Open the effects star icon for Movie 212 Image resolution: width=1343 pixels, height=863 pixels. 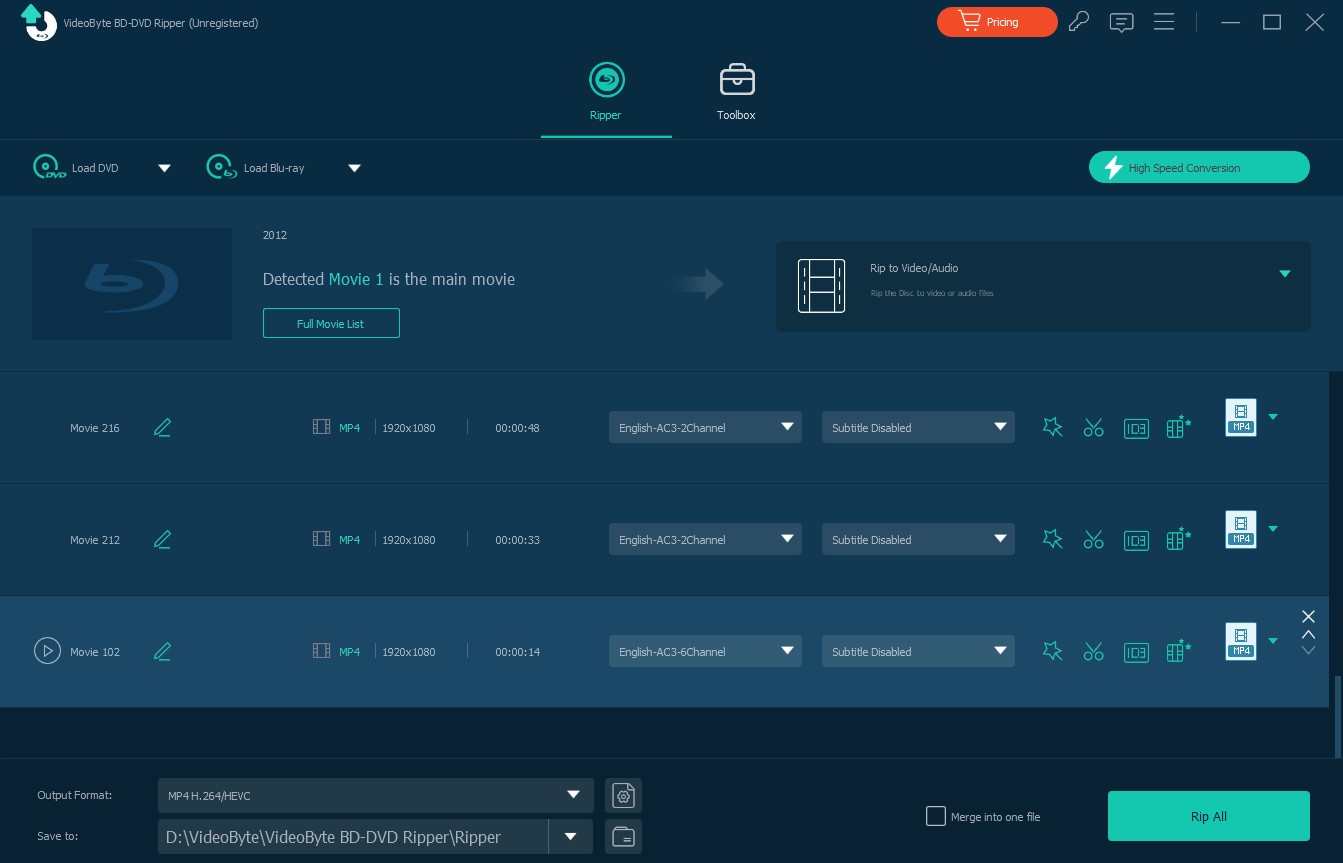pos(1052,540)
